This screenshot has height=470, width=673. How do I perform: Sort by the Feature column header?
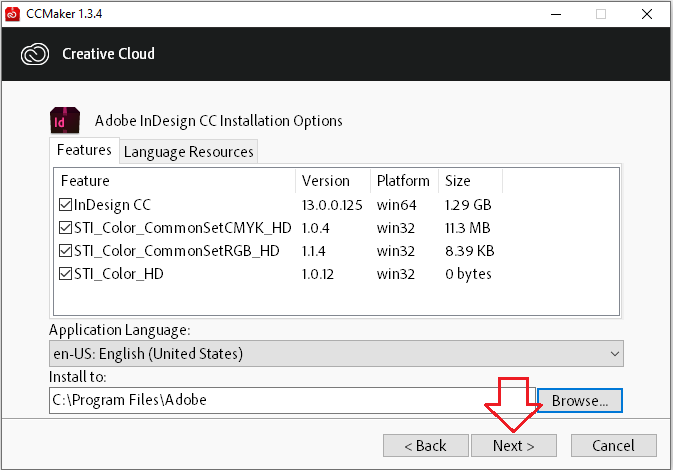(174, 181)
